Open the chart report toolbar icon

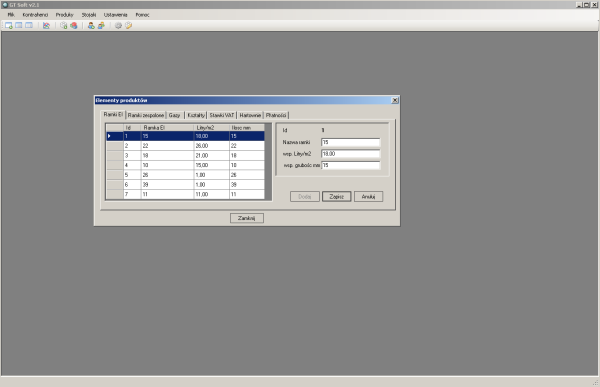pyautogui.click(x=46, y=26)
